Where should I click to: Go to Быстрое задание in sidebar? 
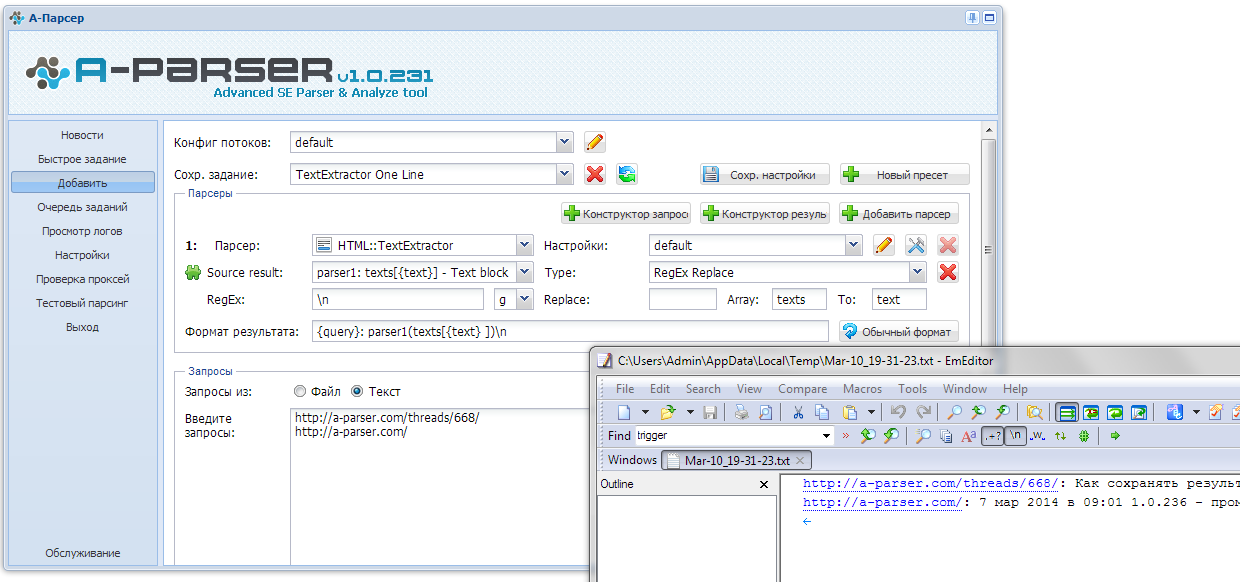(82, 159)
